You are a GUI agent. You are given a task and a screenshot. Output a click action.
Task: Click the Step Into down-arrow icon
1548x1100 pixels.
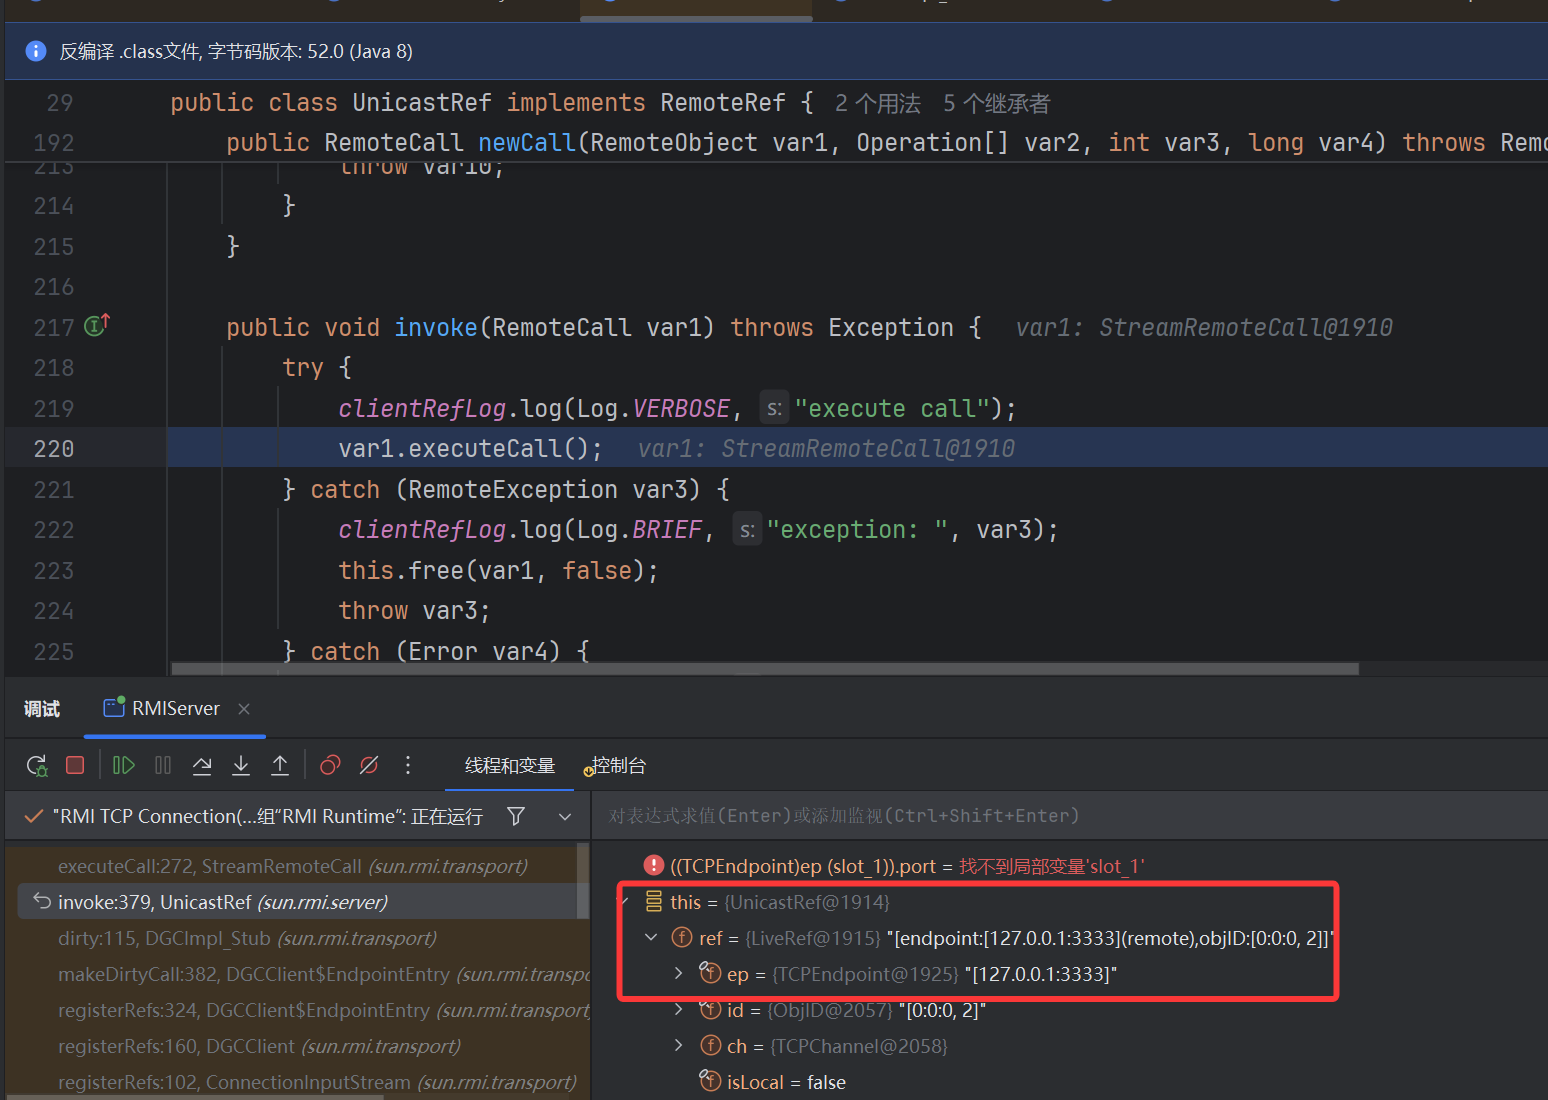(241, 766)
